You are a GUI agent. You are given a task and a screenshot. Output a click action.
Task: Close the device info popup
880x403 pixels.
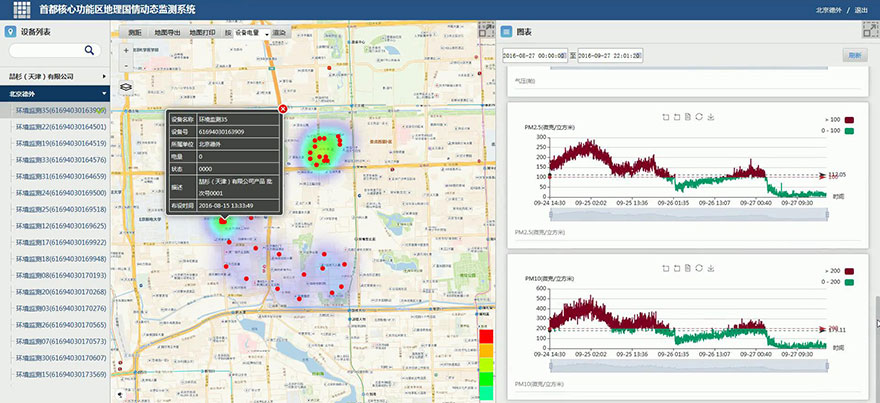tap(282, 108)
